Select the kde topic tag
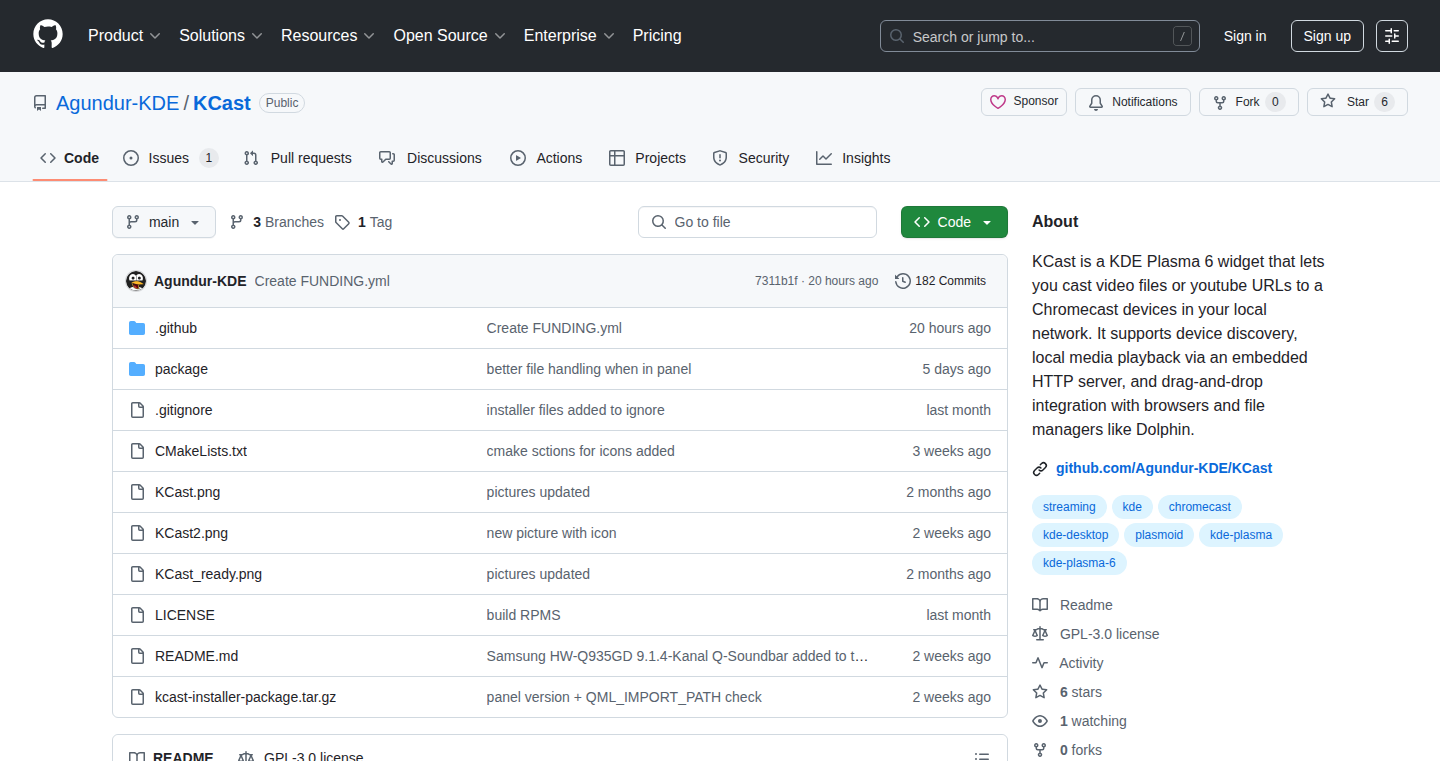The image size is (1440, 761). click(x=1132, y=507)
